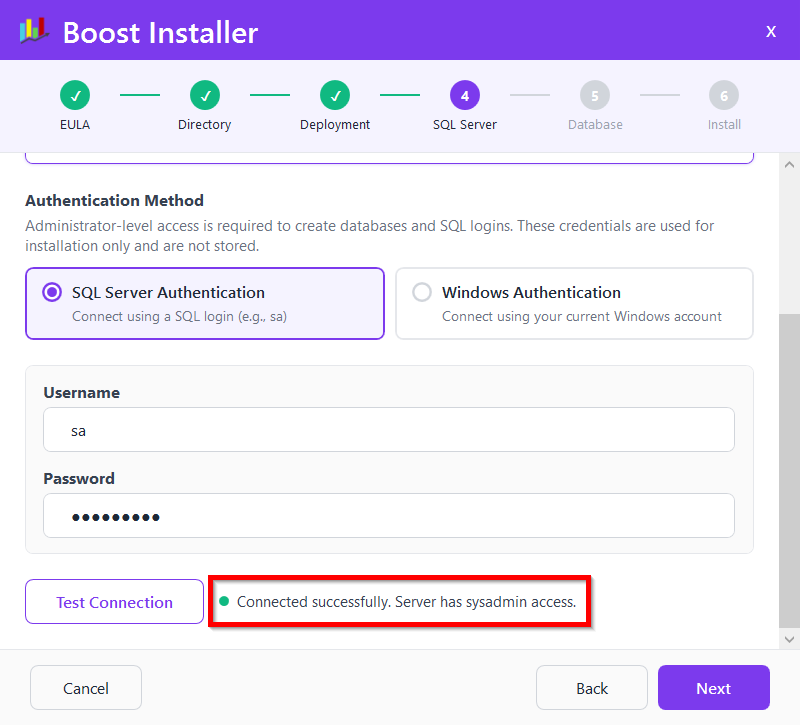Image resolution: width=800 pixels, height=725 pixels.
Task: Click the Password input field
Action: [x=389, y=516]
